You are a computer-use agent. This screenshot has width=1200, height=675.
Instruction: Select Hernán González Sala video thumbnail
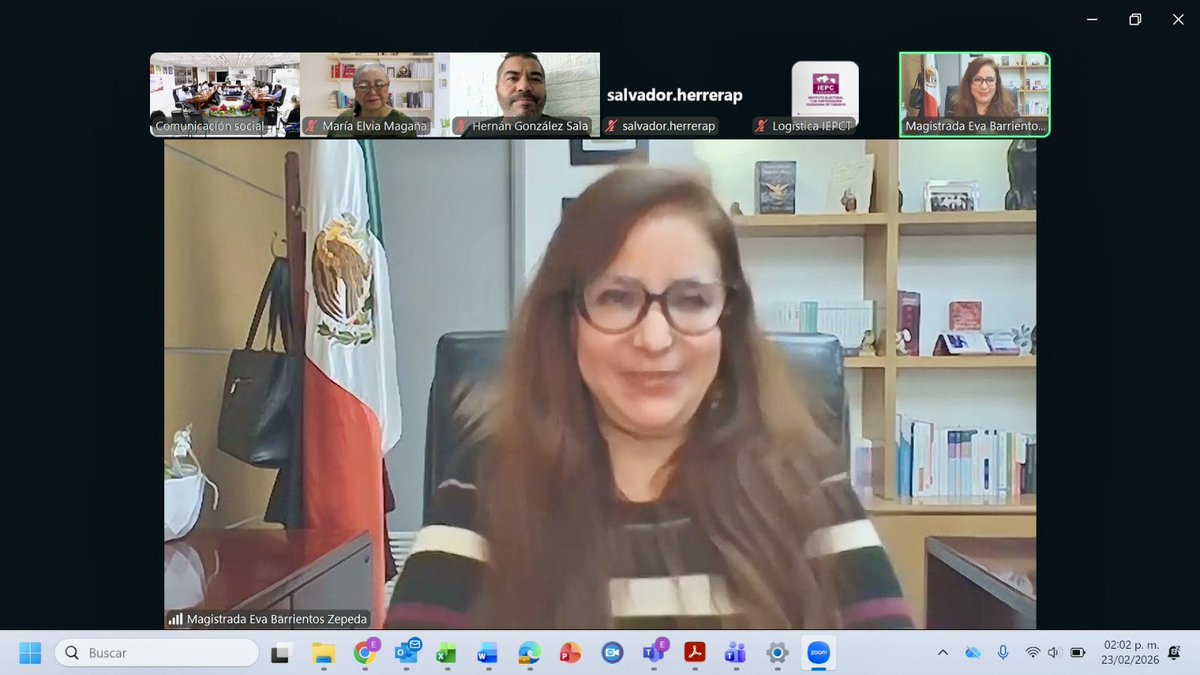525,94
